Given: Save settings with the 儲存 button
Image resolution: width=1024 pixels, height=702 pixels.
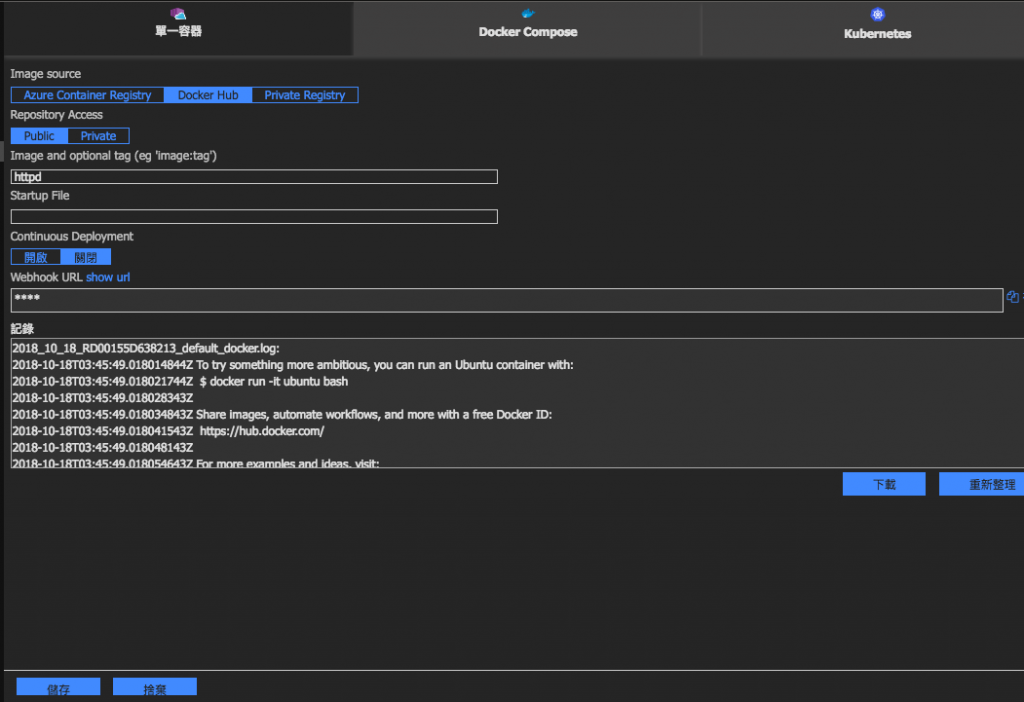Looking at the screenshot, I should [58, 687].
